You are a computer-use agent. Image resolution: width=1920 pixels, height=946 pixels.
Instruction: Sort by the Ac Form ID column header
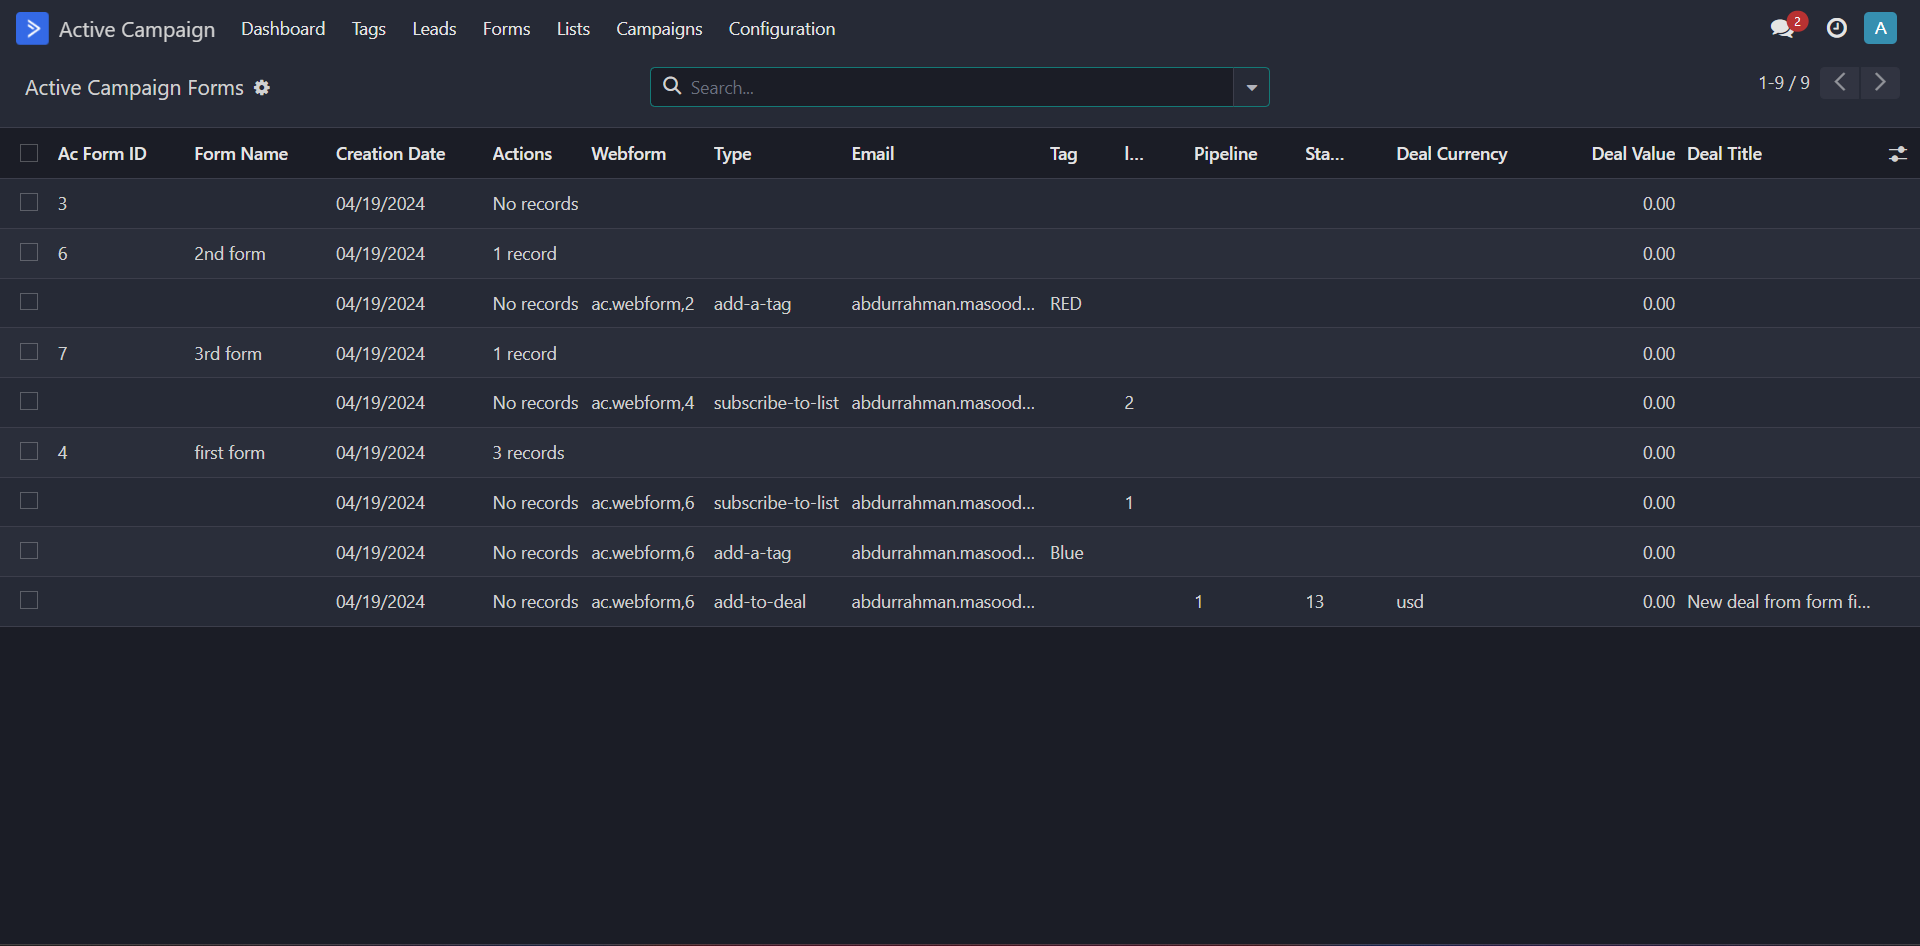click(102, 154)
